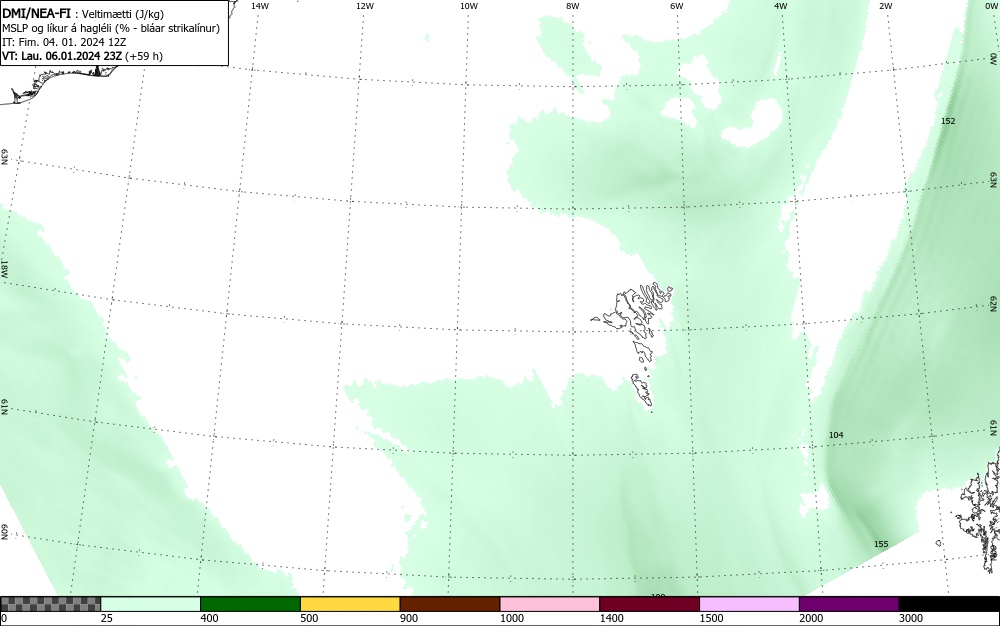
Task: Click the 60N latitude label
Action: (4, 533)
